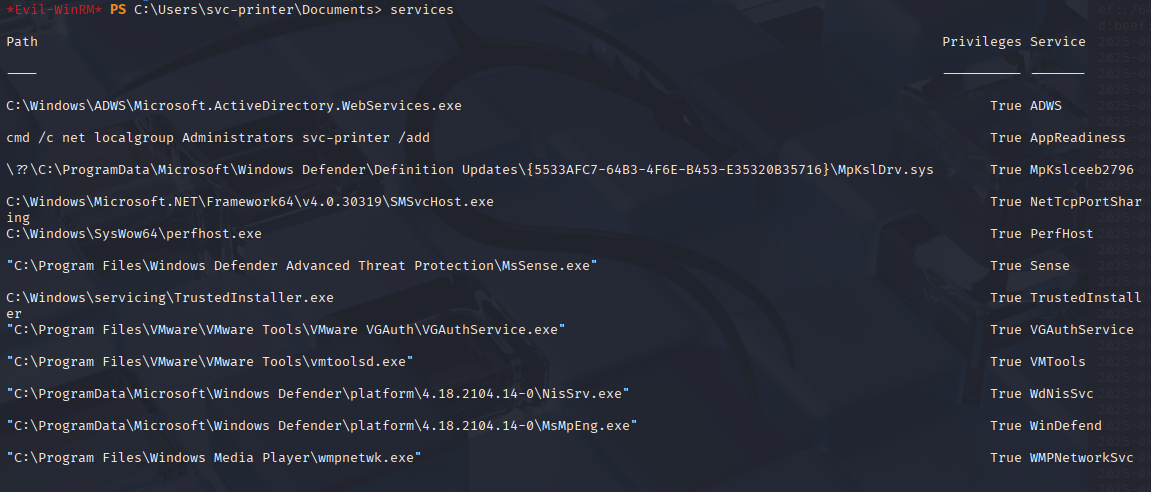
Task: Click the MsSense.exe path
Action: click(x=302, y=266)
